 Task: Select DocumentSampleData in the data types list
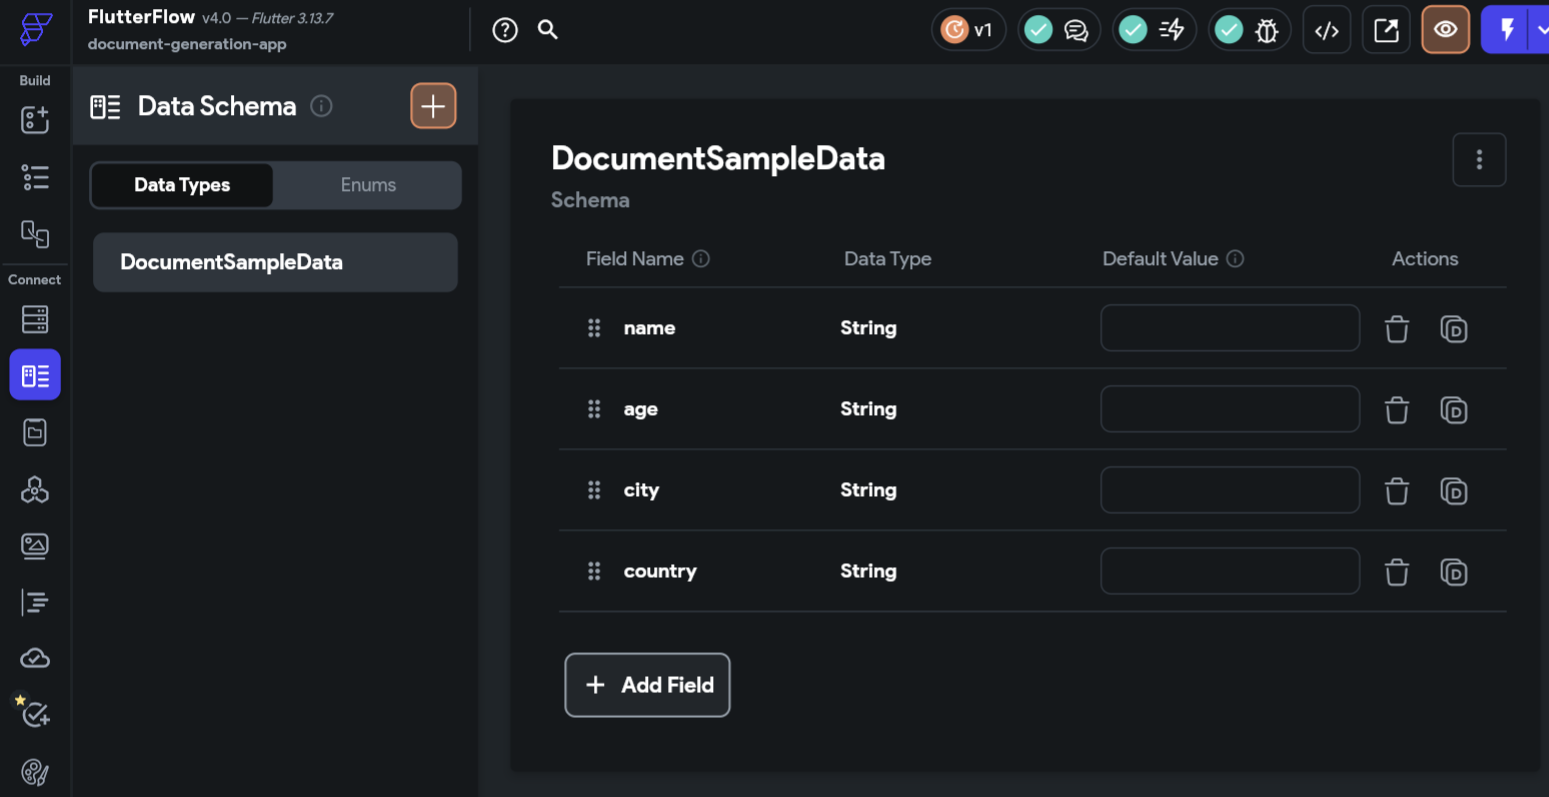pos(275,262)
